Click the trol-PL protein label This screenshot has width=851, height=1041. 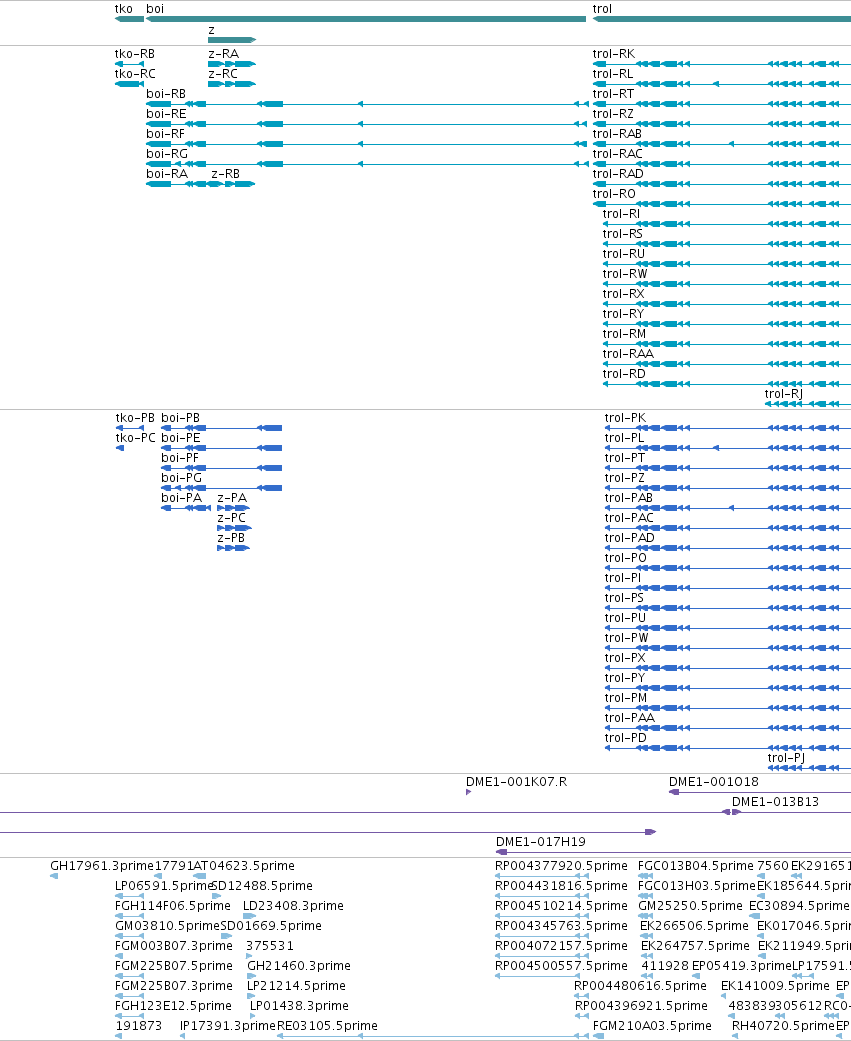tap(624, 438)
